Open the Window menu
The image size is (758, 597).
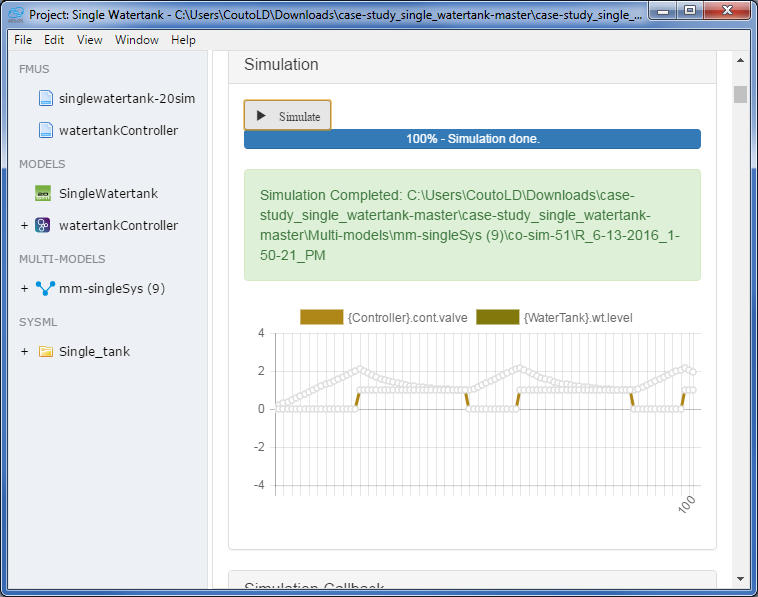click(x=136, y=40)
